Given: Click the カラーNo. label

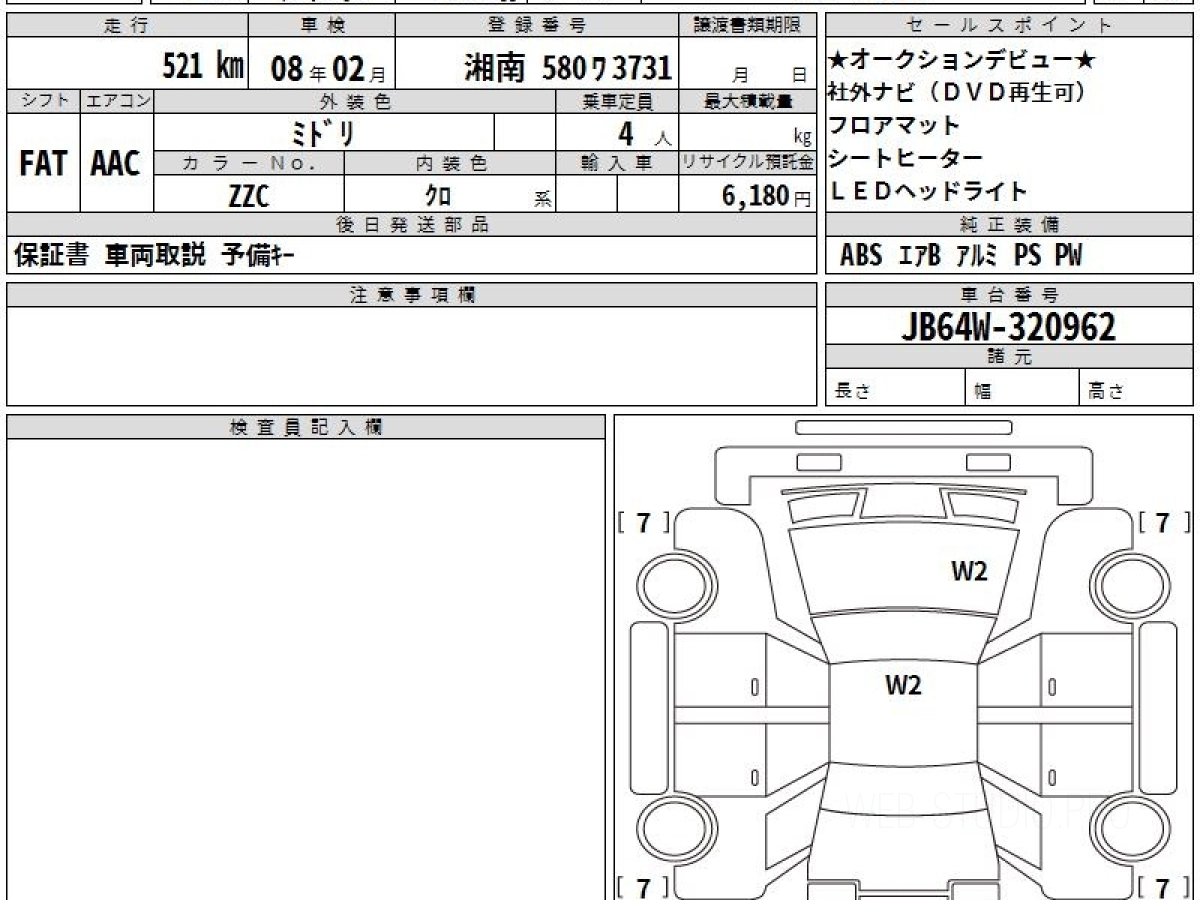Looking at the screenshot, I should tap(249, 163).
